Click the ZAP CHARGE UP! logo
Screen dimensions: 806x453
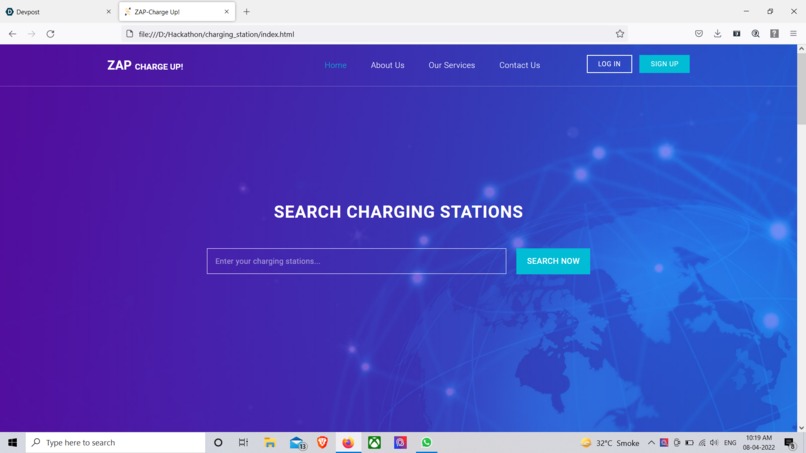click(x=145, y=65)
